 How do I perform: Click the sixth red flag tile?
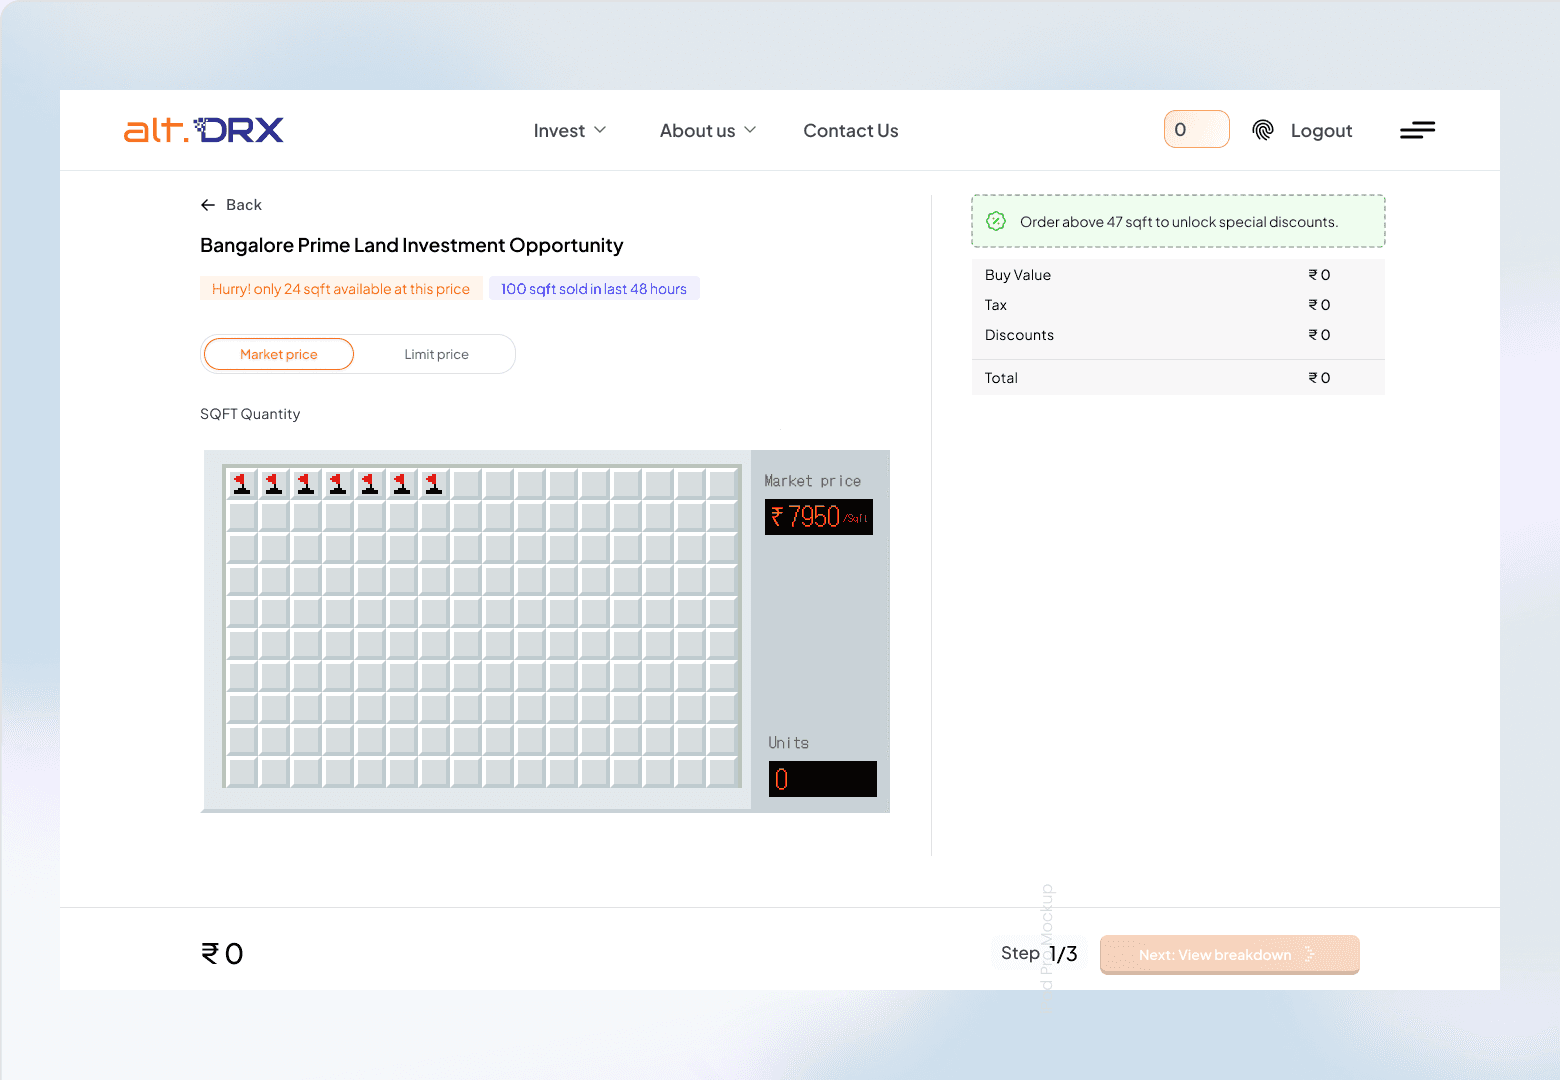[x=402, y=484]
